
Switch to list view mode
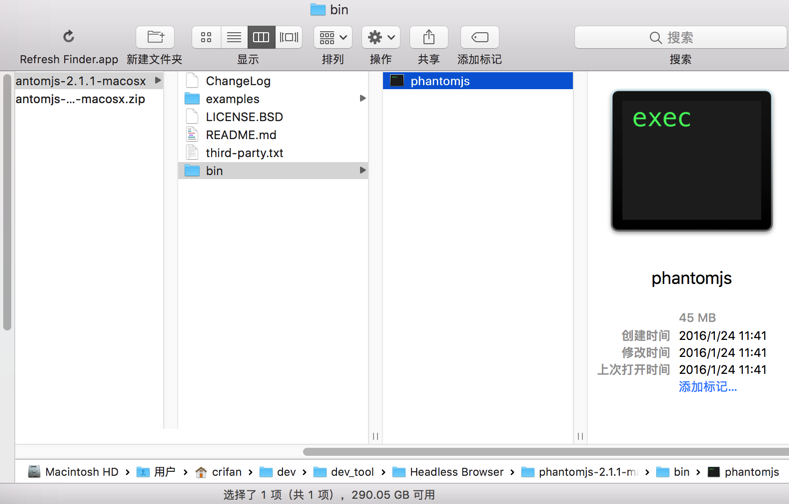tap(234, 37)
